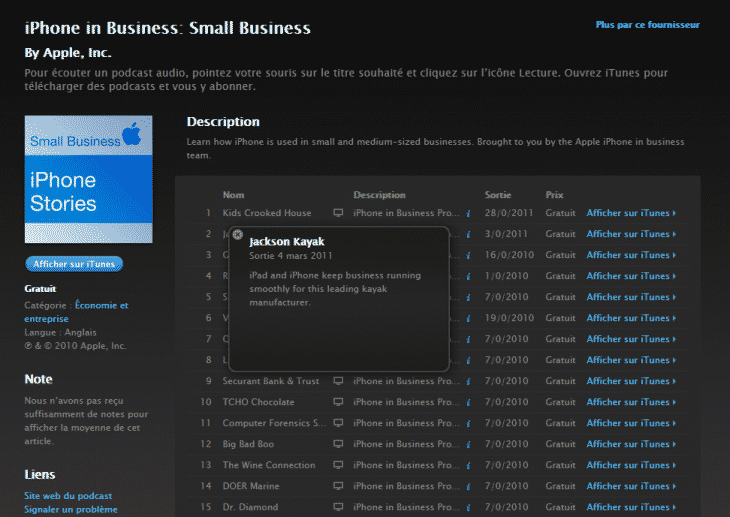Click Afficher sur iTunes for Kids Crooked House
This screenshot has height=517, width=730.
(x=631, y=213)
